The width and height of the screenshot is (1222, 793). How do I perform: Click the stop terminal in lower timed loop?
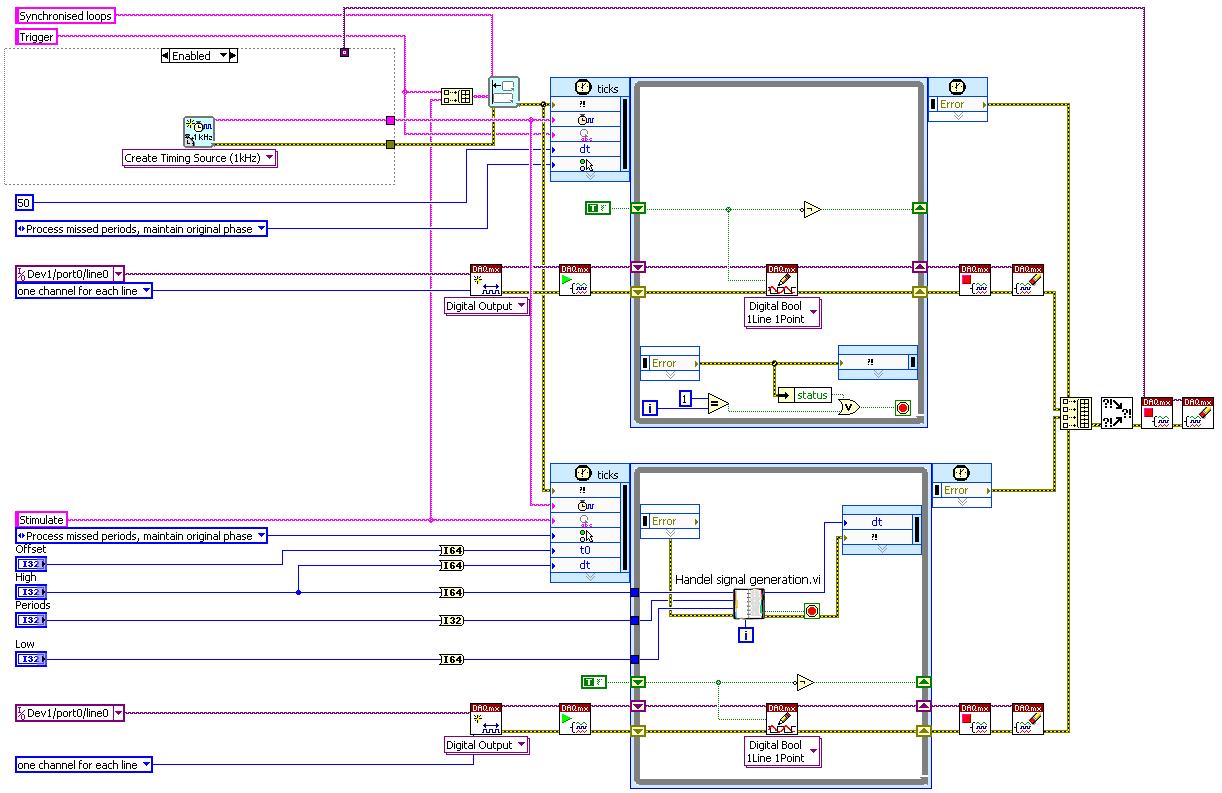(811, 611)
